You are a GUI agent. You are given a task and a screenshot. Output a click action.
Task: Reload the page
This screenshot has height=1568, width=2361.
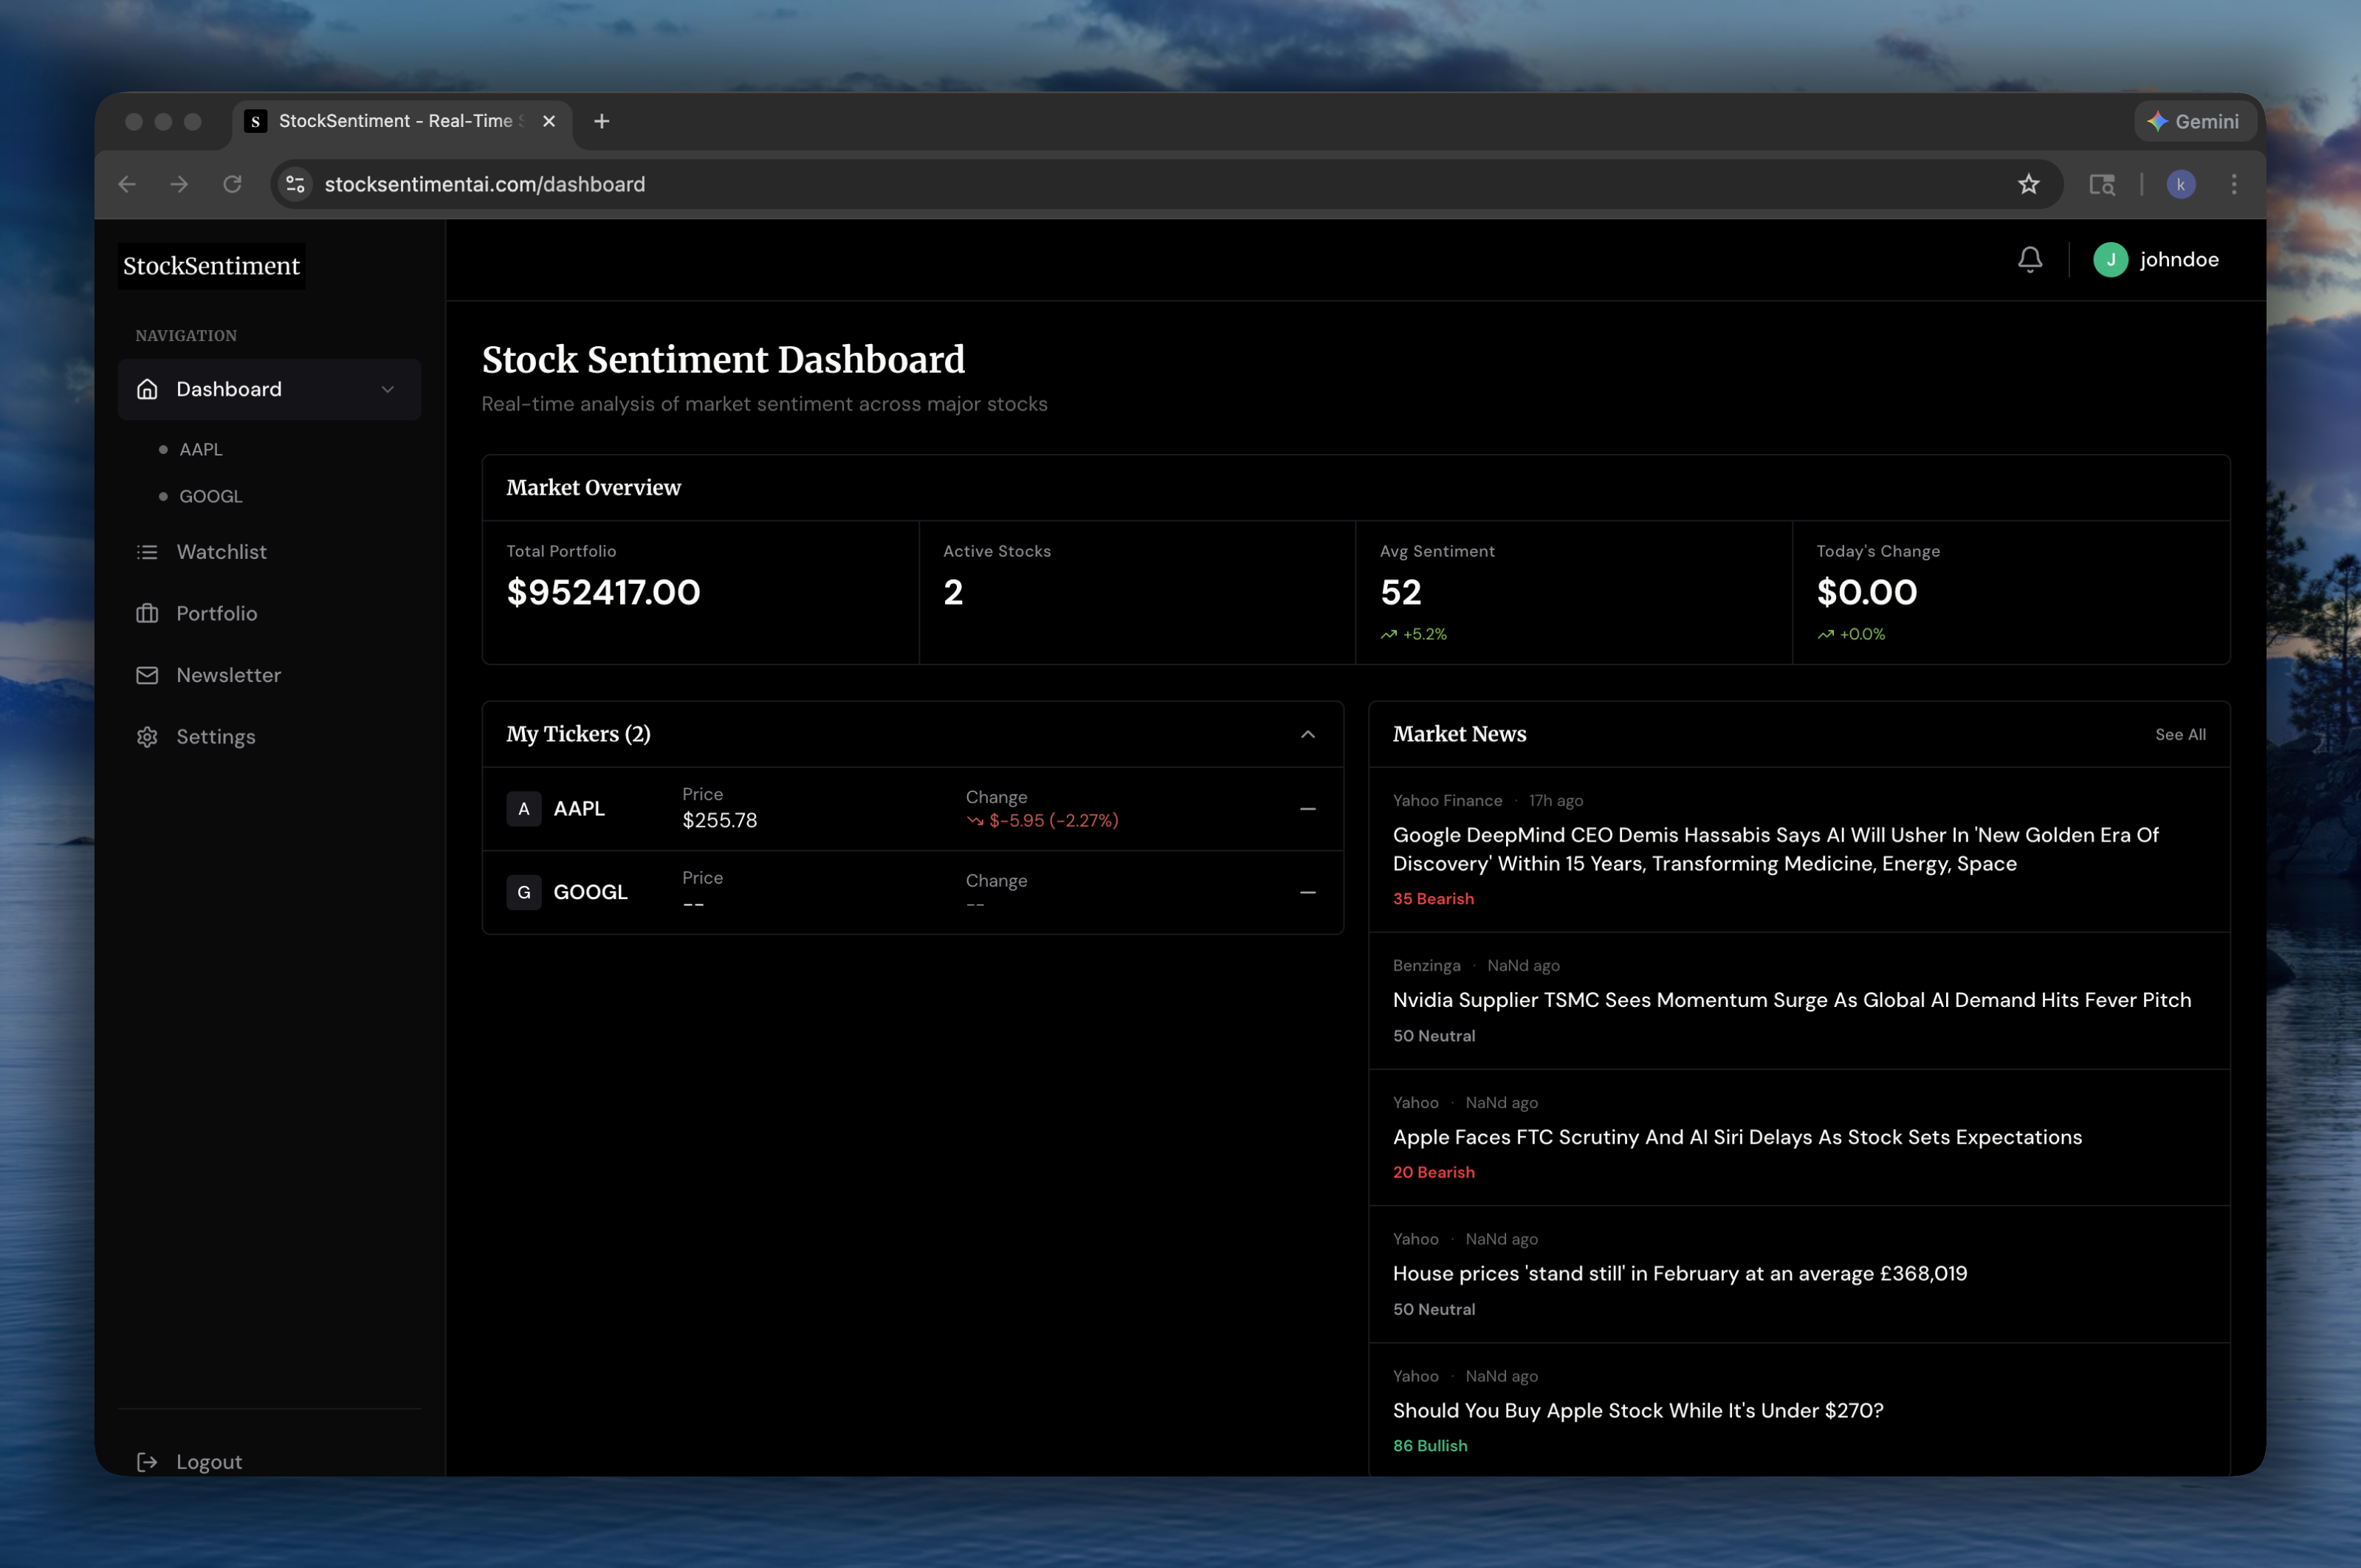[232, 184]
